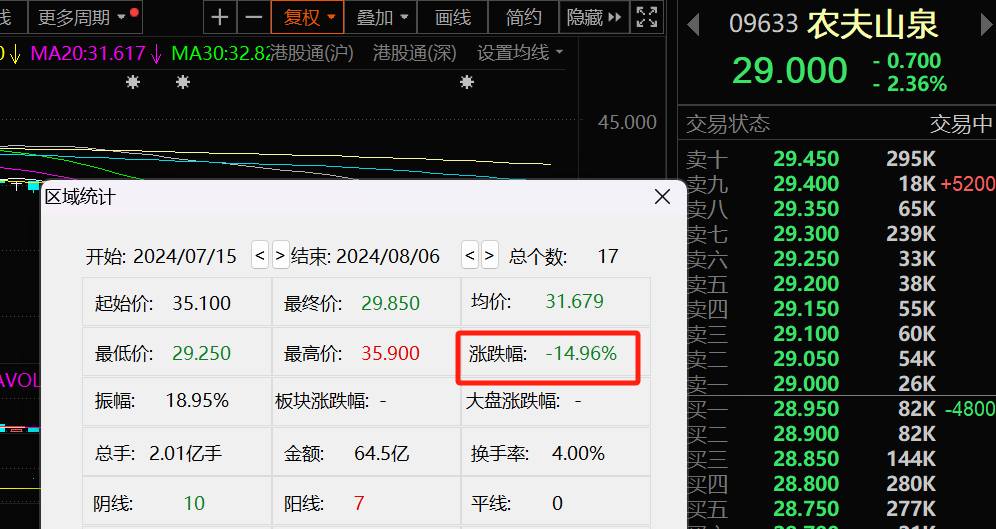996x529 pixels.
Task: Click the 卖九 29.400 order row
Action: pos(841,184)
